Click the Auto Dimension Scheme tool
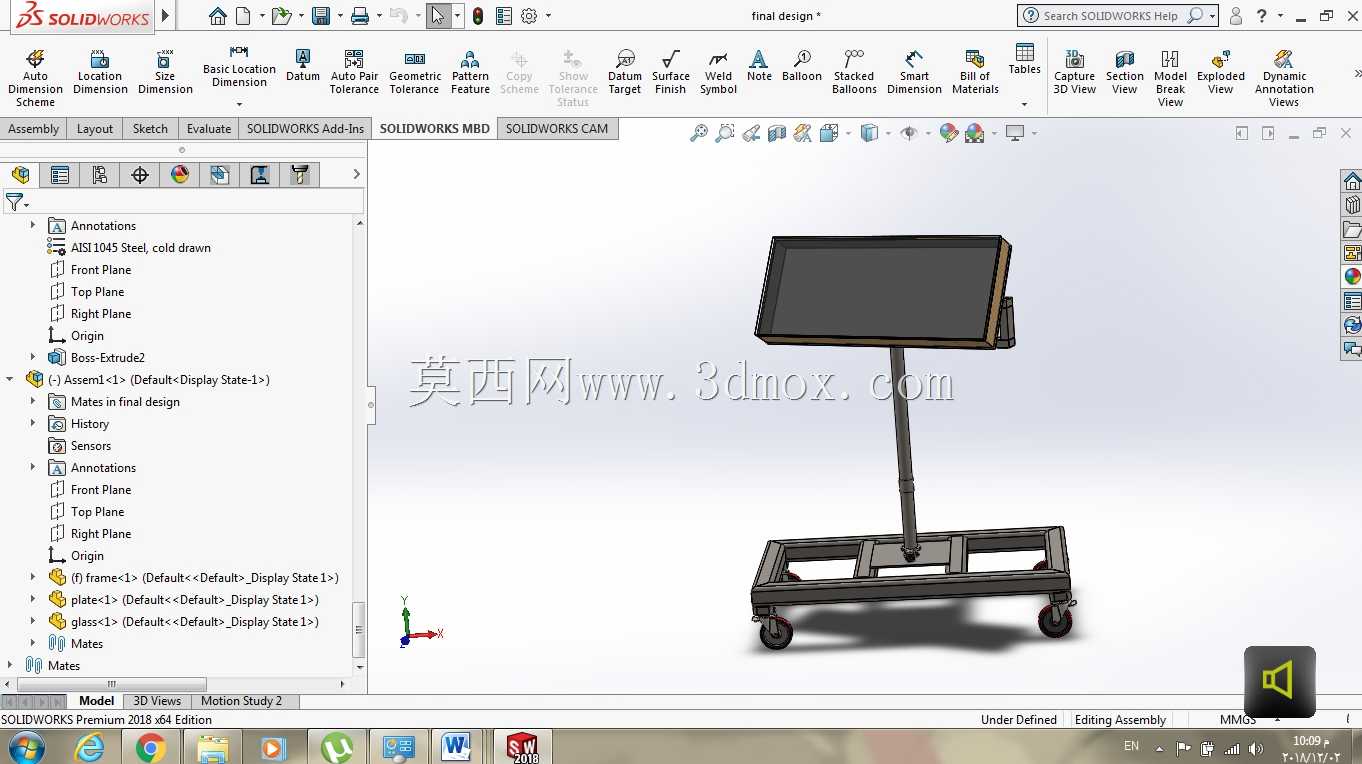Screen dimensions: 1362x764 35,78
